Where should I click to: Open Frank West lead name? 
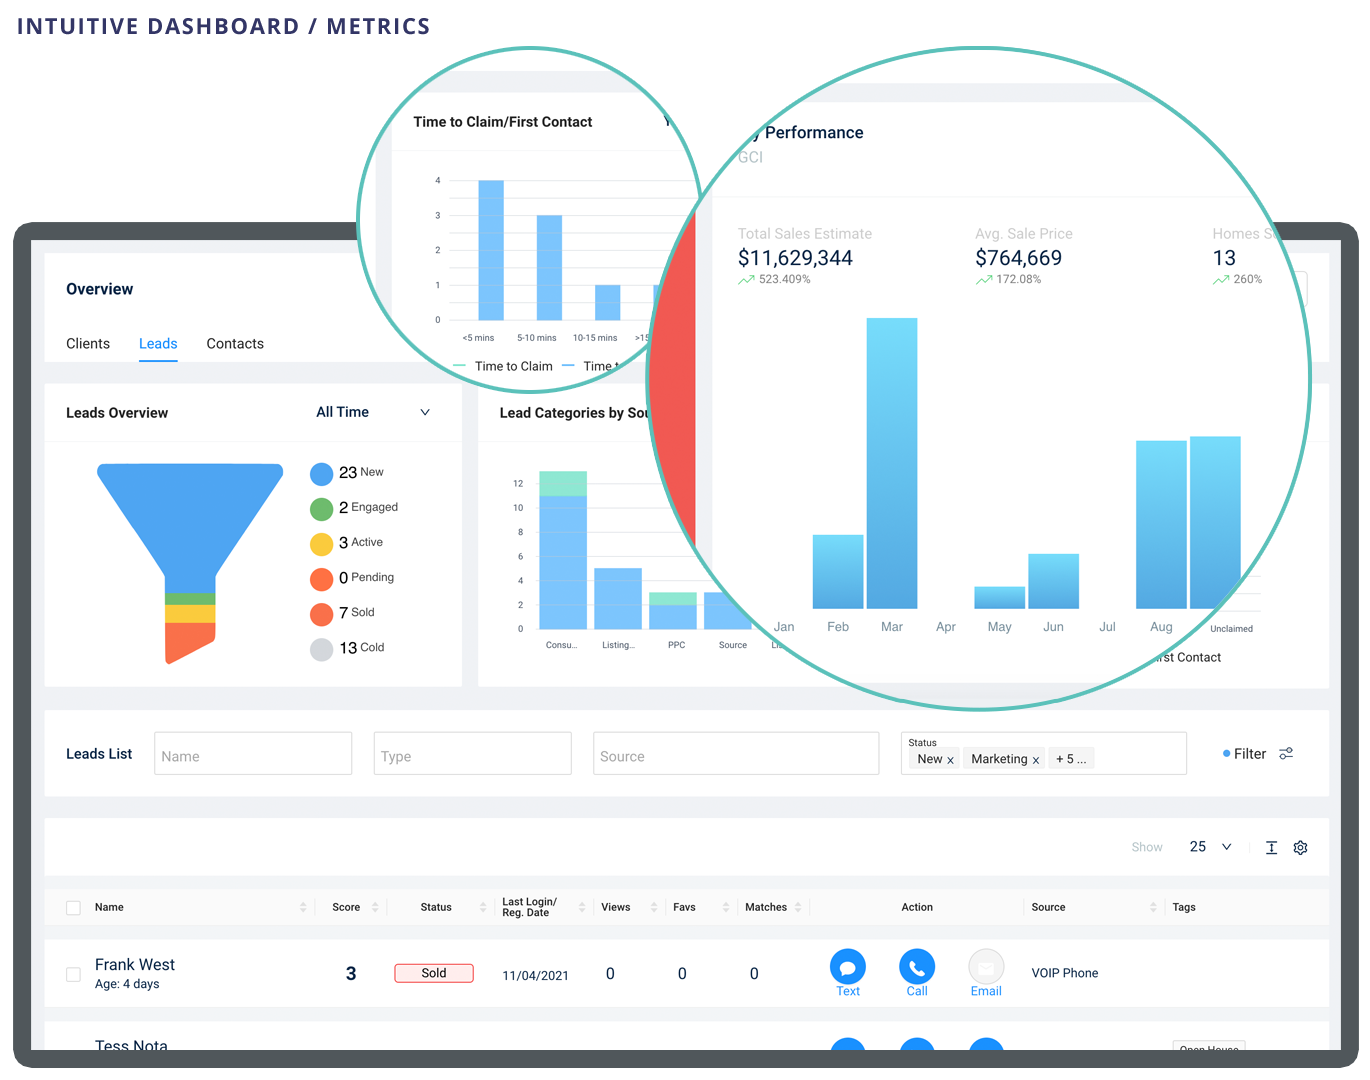[135, 964]
